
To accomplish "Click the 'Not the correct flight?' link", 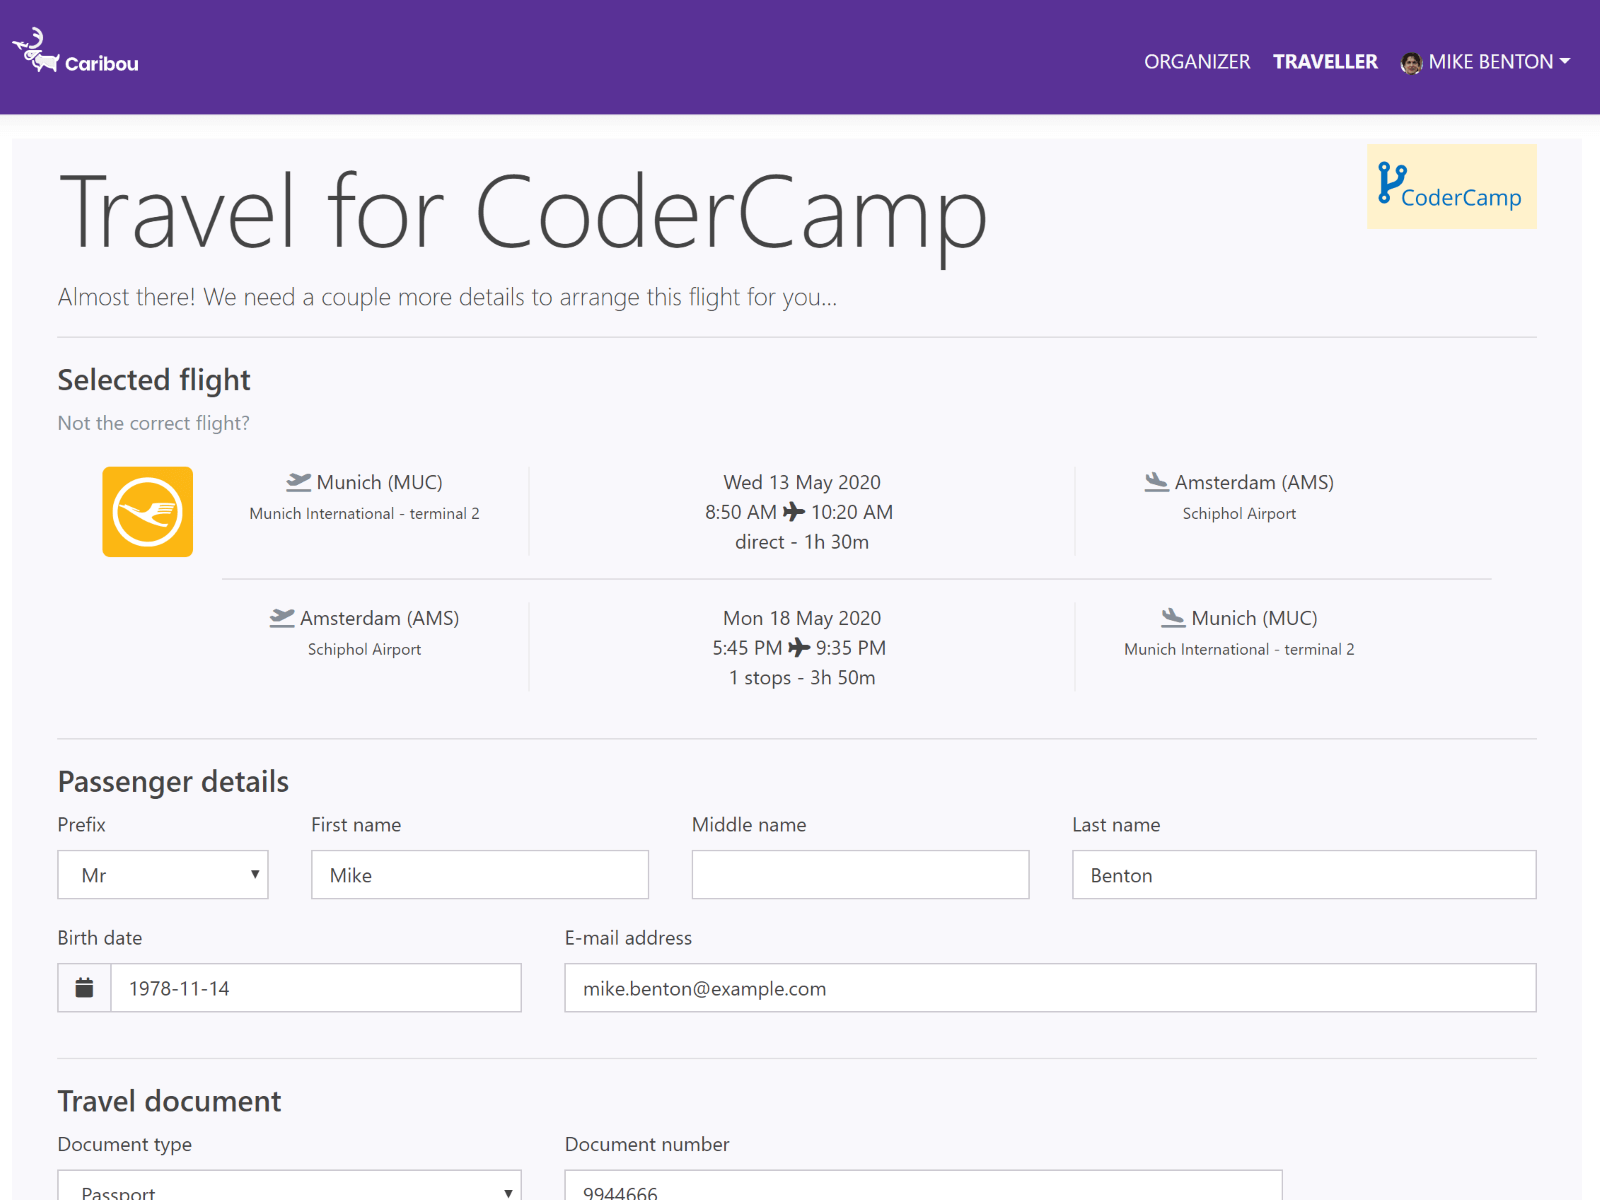I will click(153, 423).
